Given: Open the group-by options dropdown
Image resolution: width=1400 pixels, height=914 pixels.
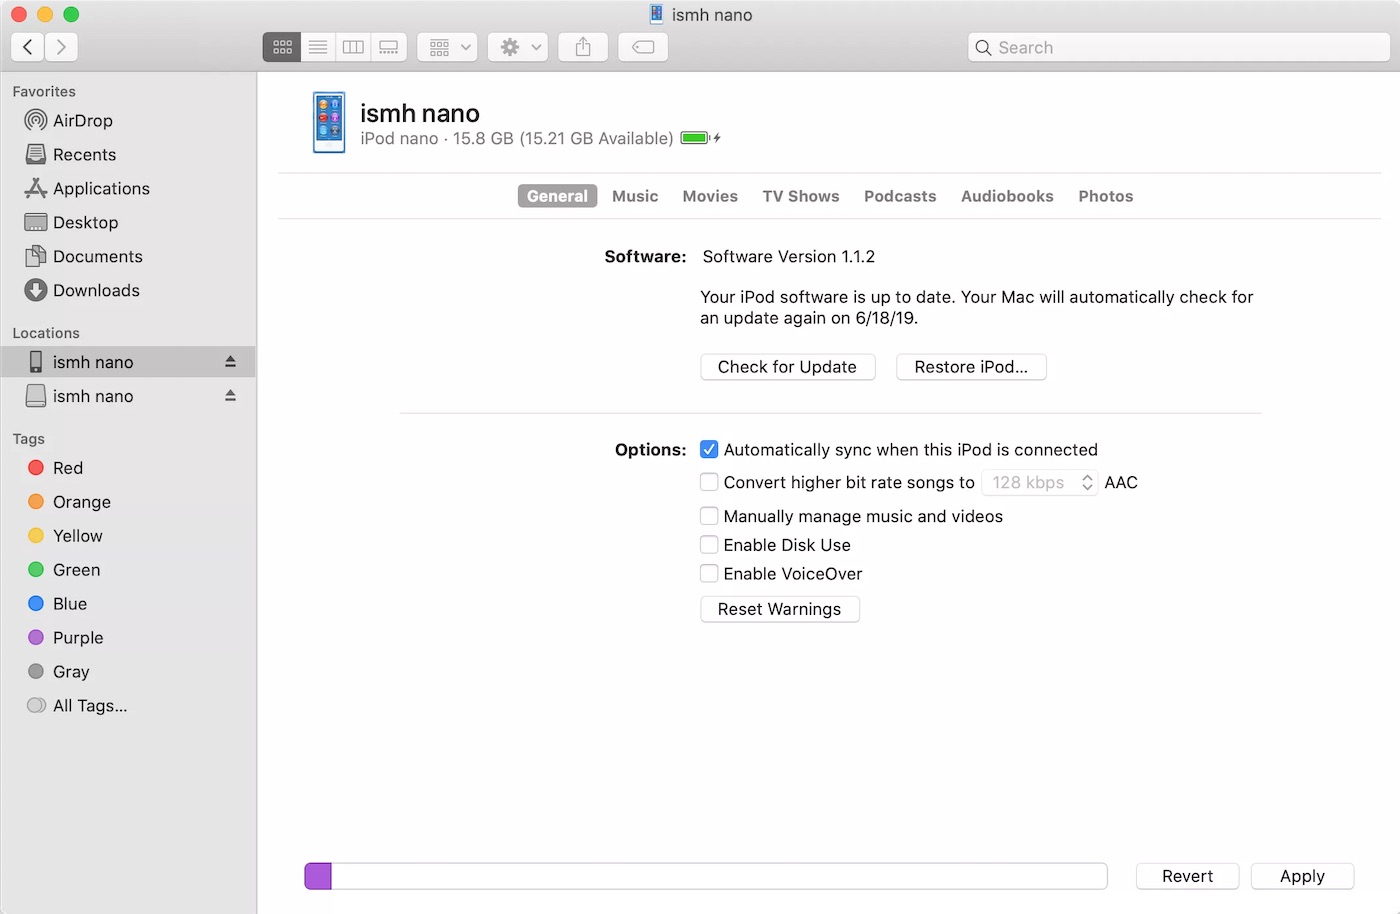Looking at the screenshot, I should click(448, 47).
